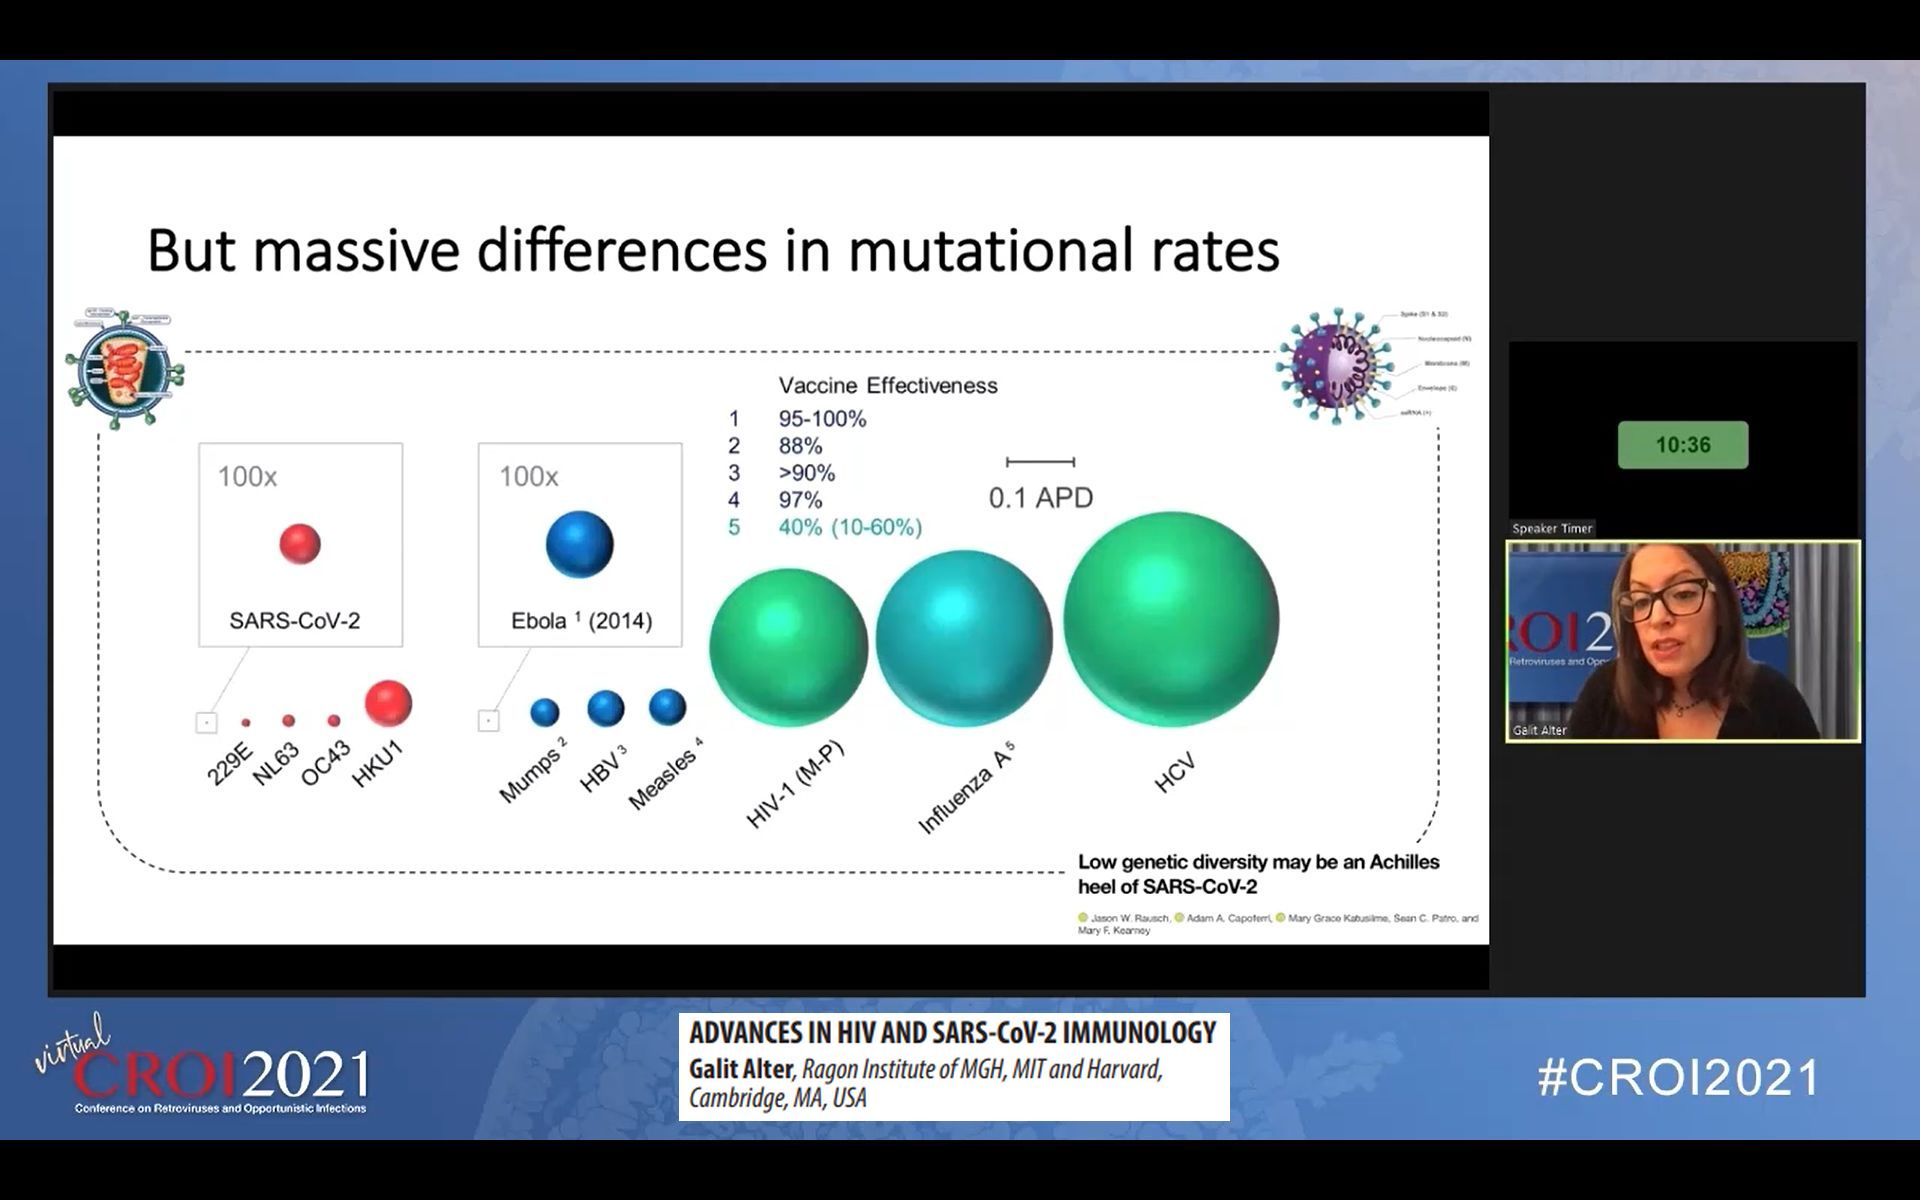Click the '>90%' legend value
The width and height of the screenshot is (1920, 1200).
(806, 473)
